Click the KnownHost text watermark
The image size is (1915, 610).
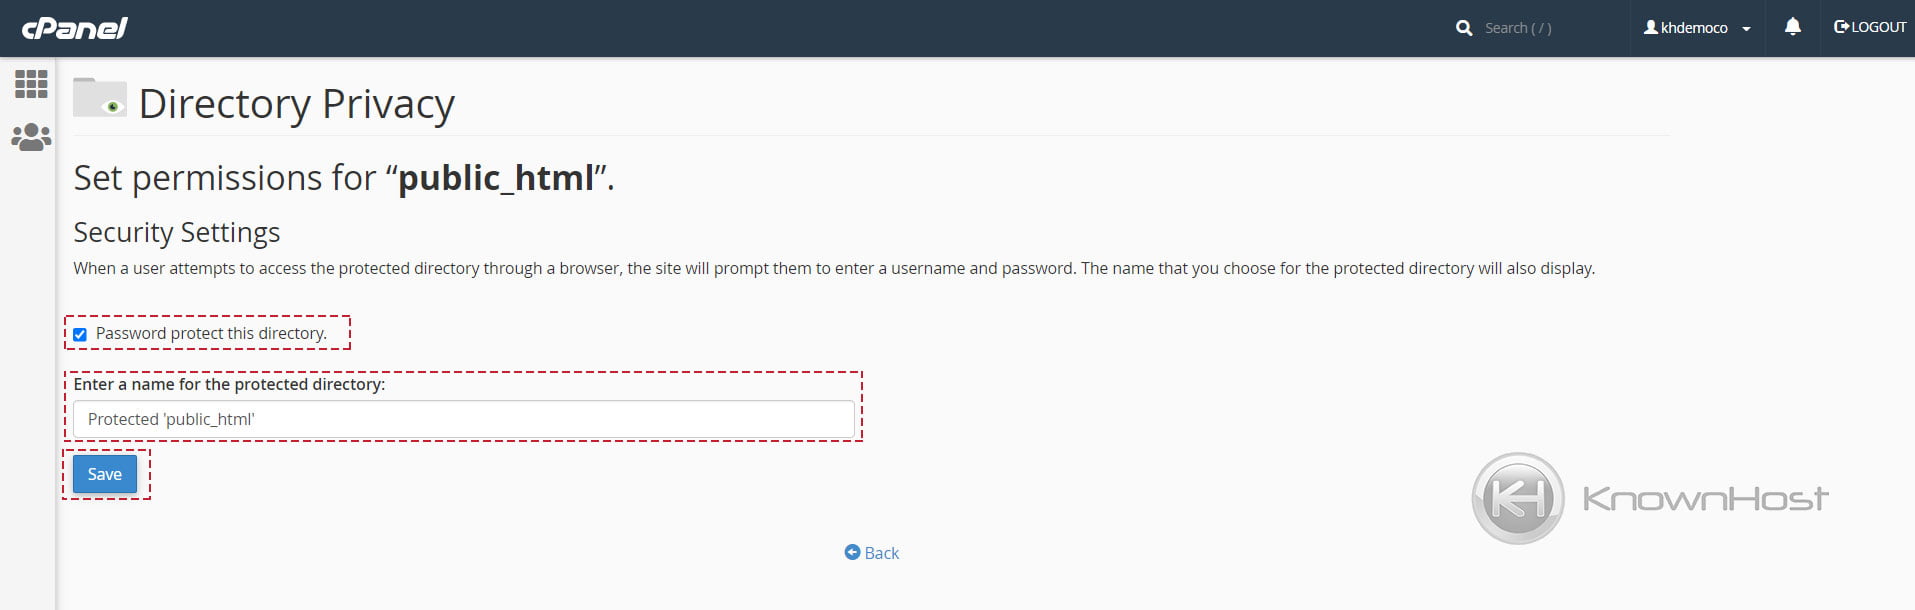[1705, 497]
